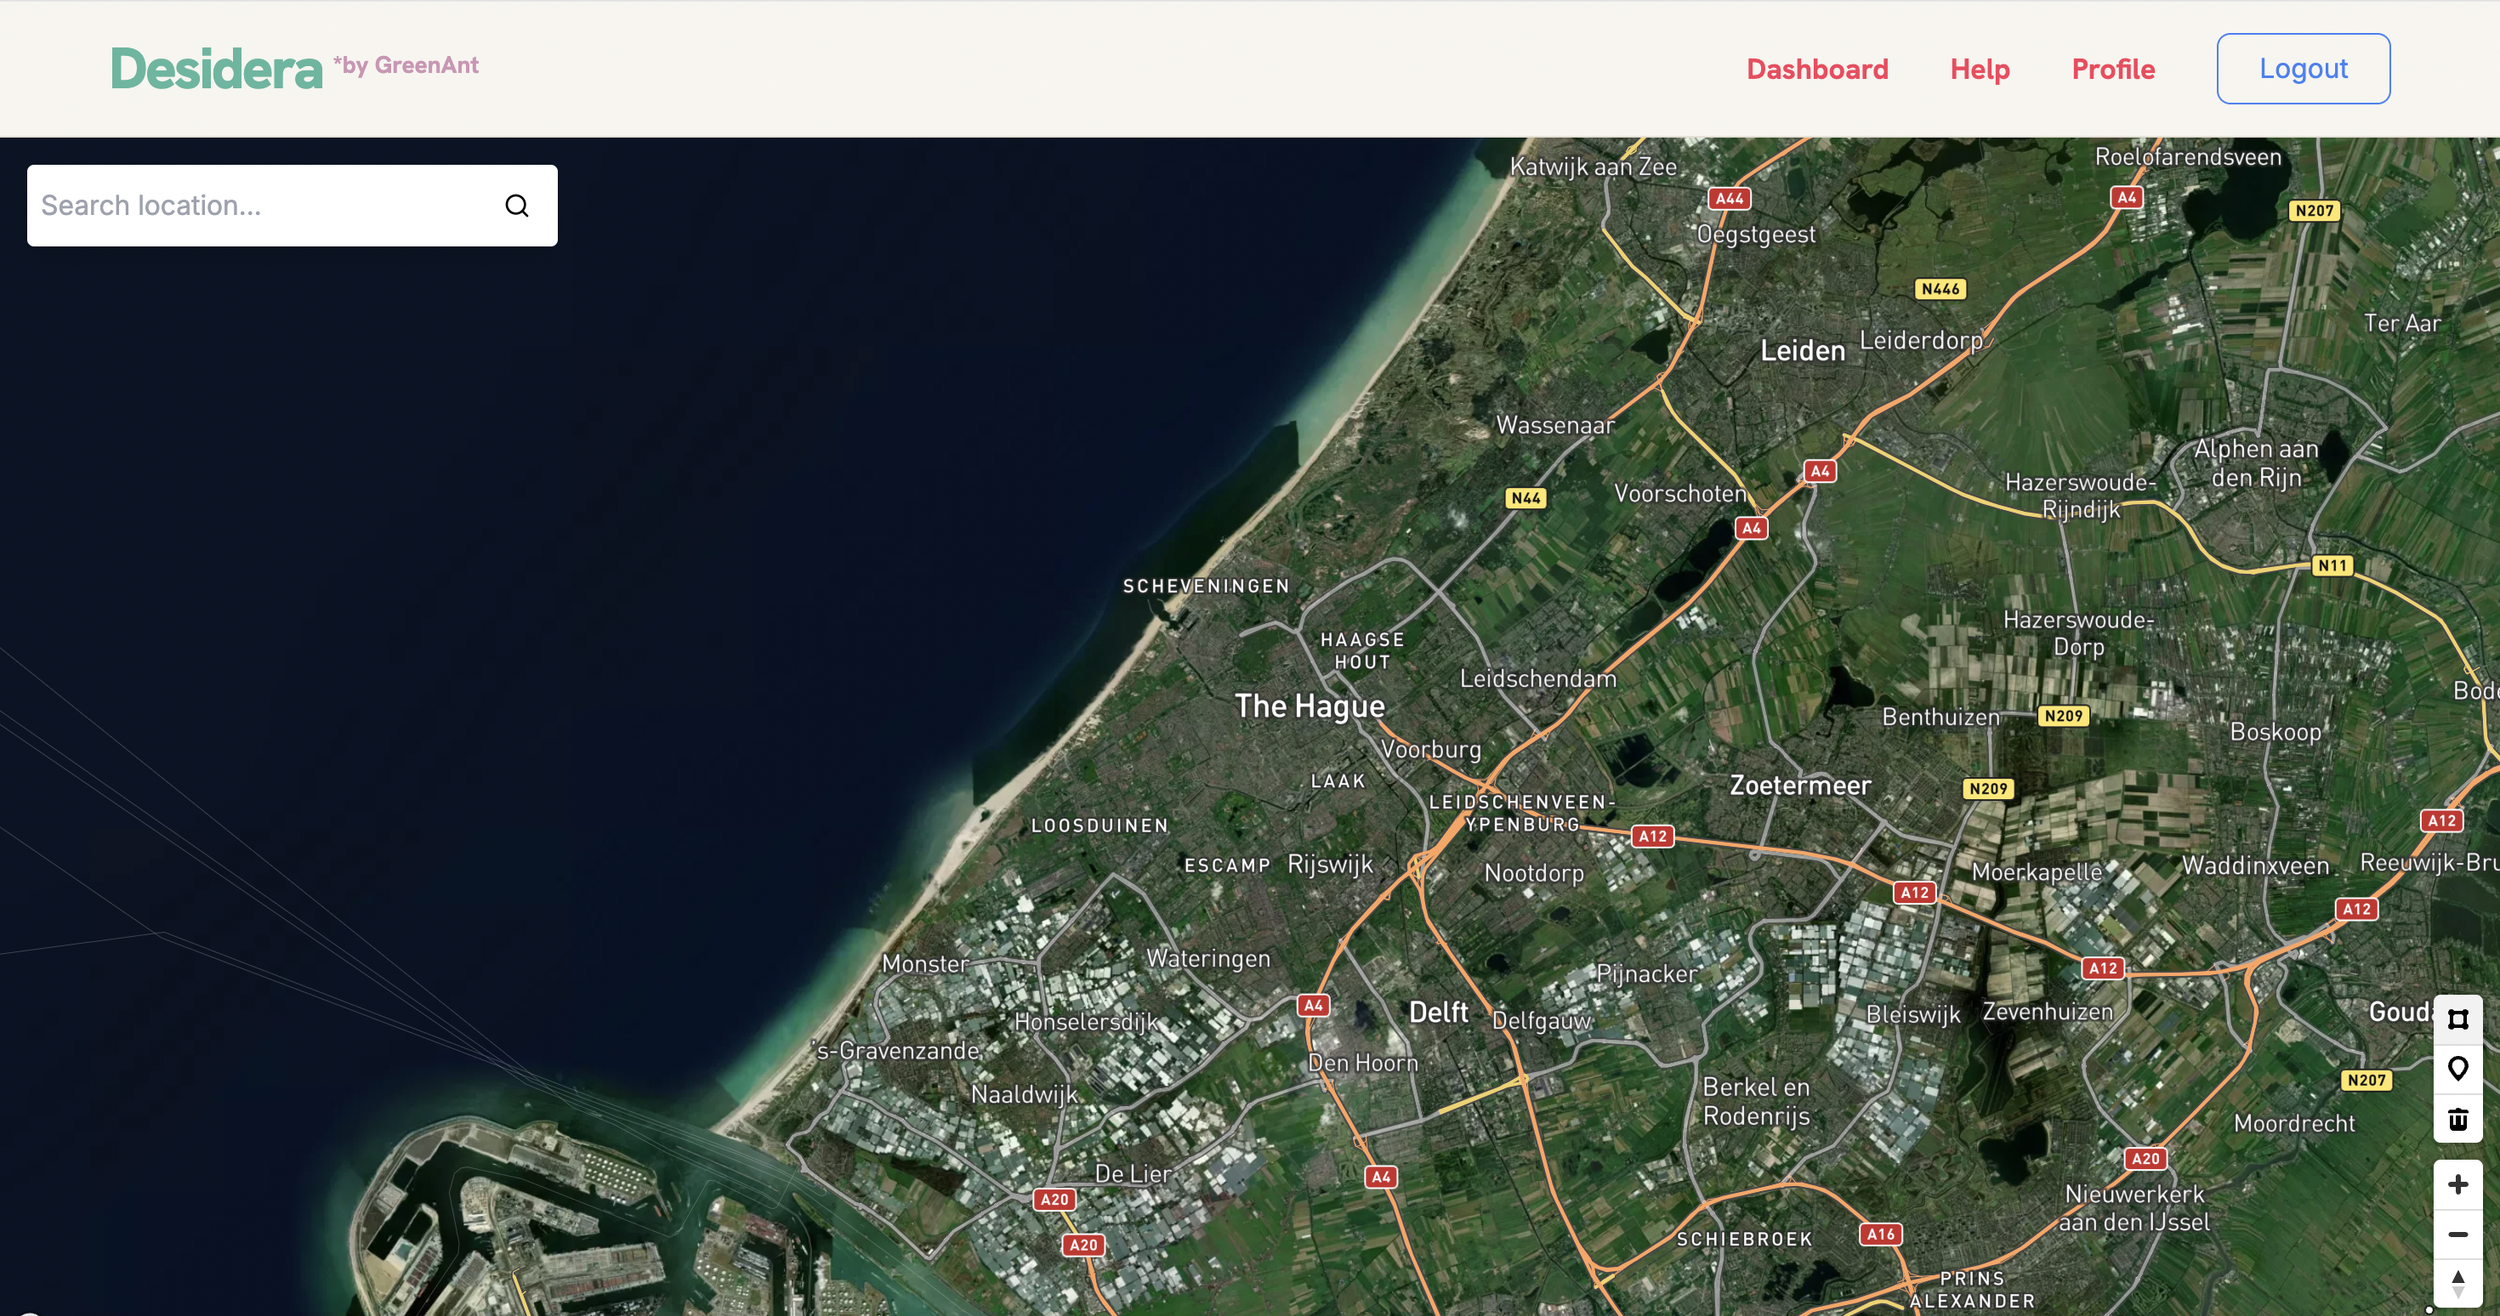
Task: Click the Voorschoten label
Action: coord(1680,493)
